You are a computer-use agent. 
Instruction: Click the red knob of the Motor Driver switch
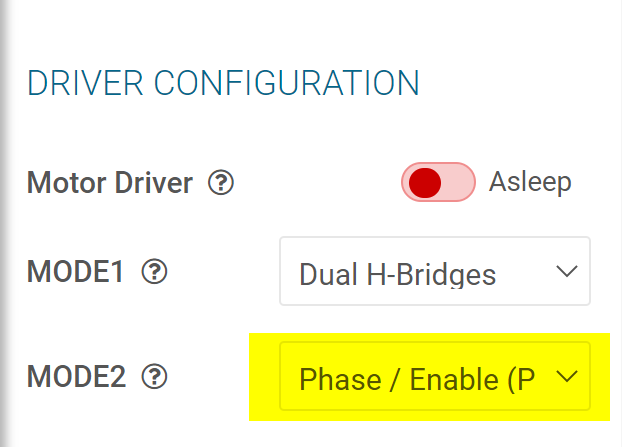(x=425, y=182)
